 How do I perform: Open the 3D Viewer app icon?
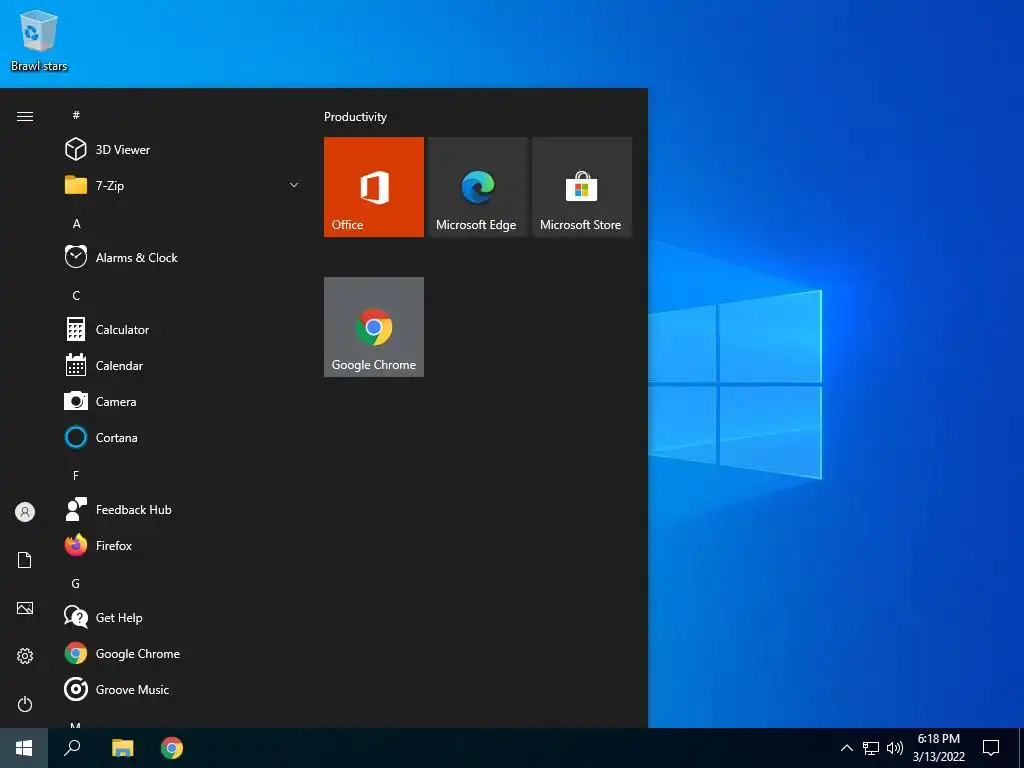[76, 150]
